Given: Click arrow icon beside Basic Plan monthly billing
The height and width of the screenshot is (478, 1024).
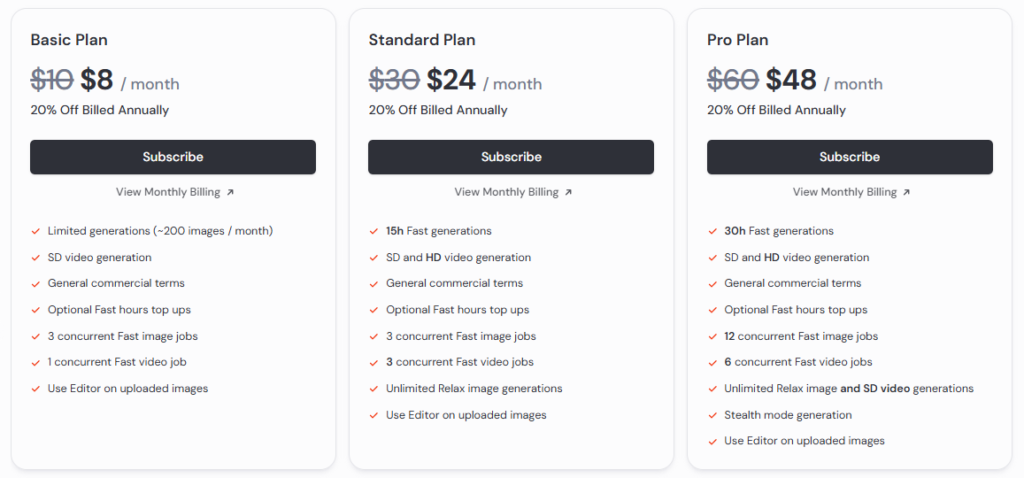Looking at the screenshot, I should pyautogui.click(x=230, y=192).
